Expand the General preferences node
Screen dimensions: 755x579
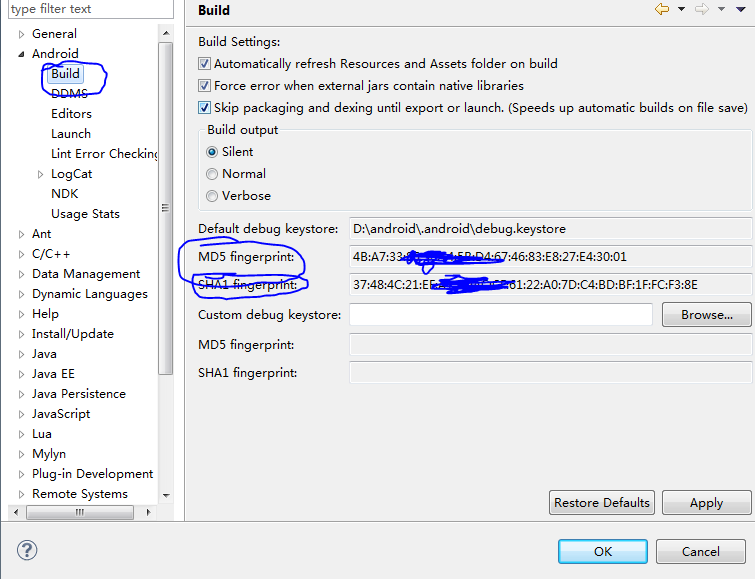pyautogui.click(x=21, y=34)
